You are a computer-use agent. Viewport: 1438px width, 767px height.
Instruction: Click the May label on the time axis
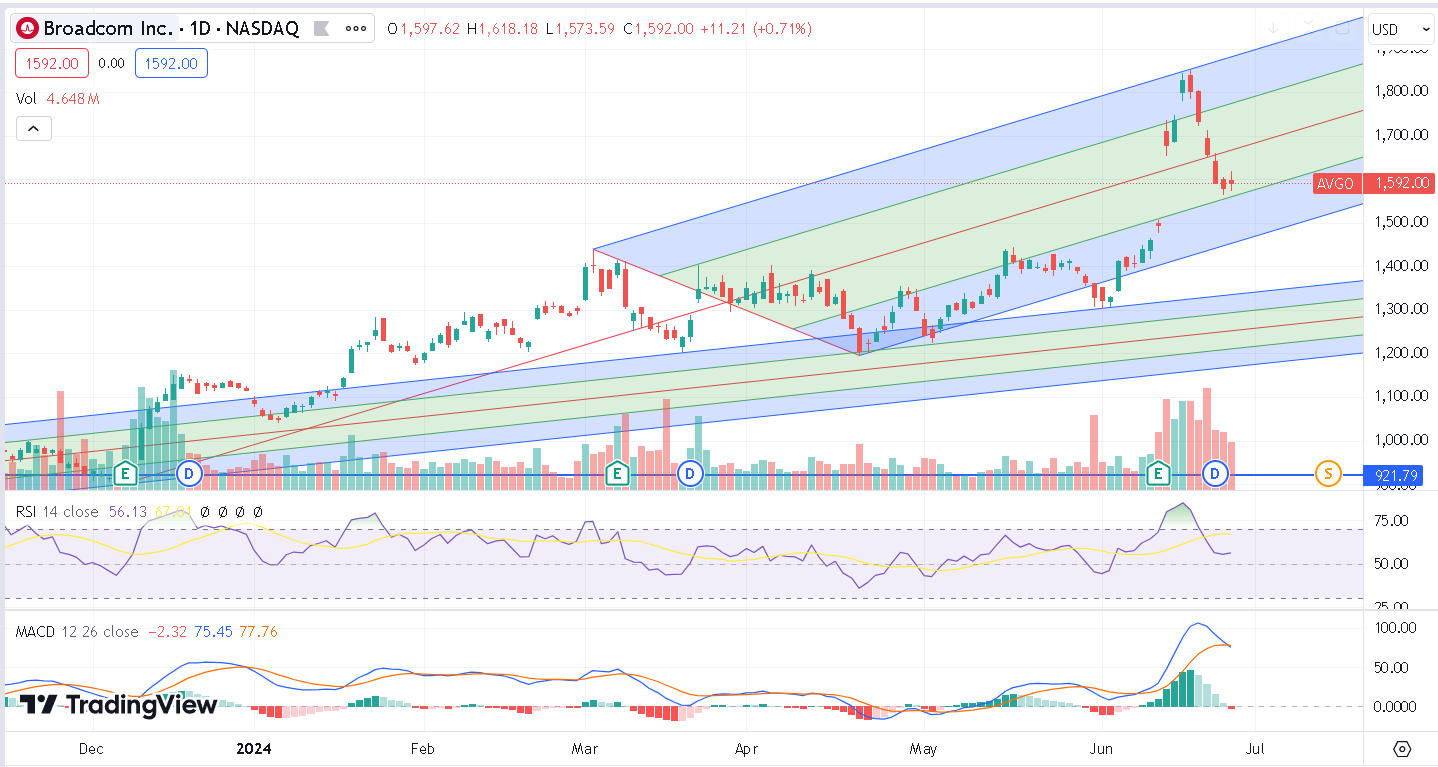coord(923,748)
